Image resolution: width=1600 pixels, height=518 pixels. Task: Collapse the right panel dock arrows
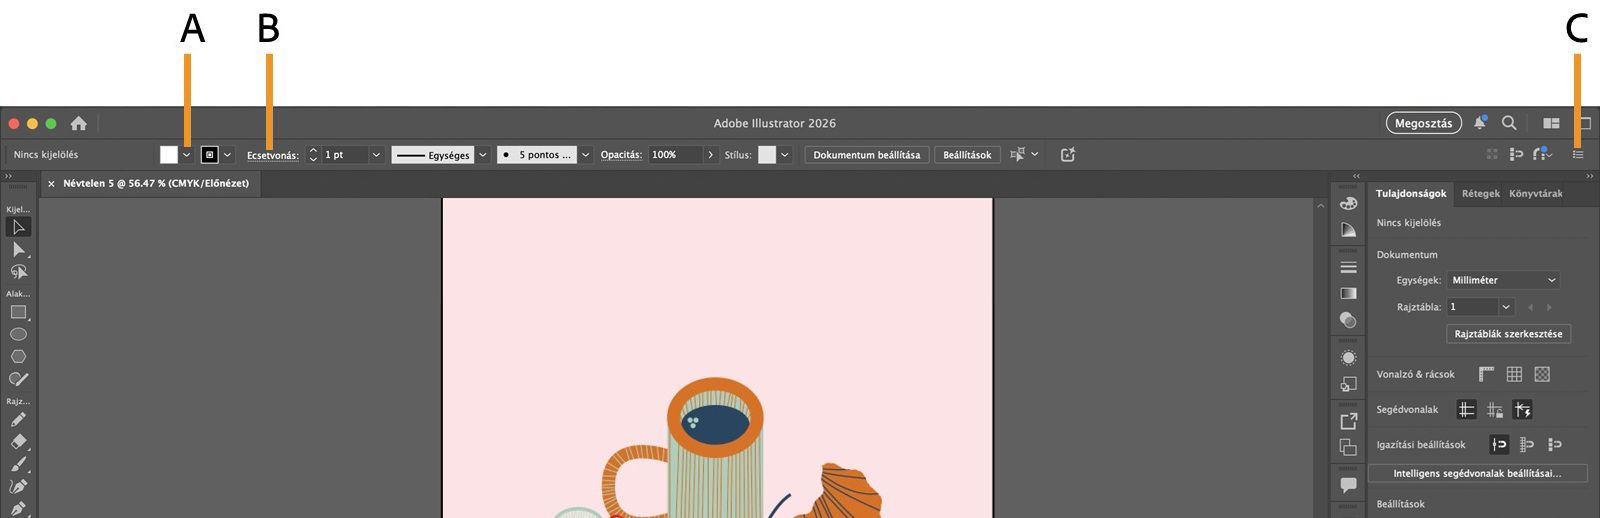[x=1589, y=175]
